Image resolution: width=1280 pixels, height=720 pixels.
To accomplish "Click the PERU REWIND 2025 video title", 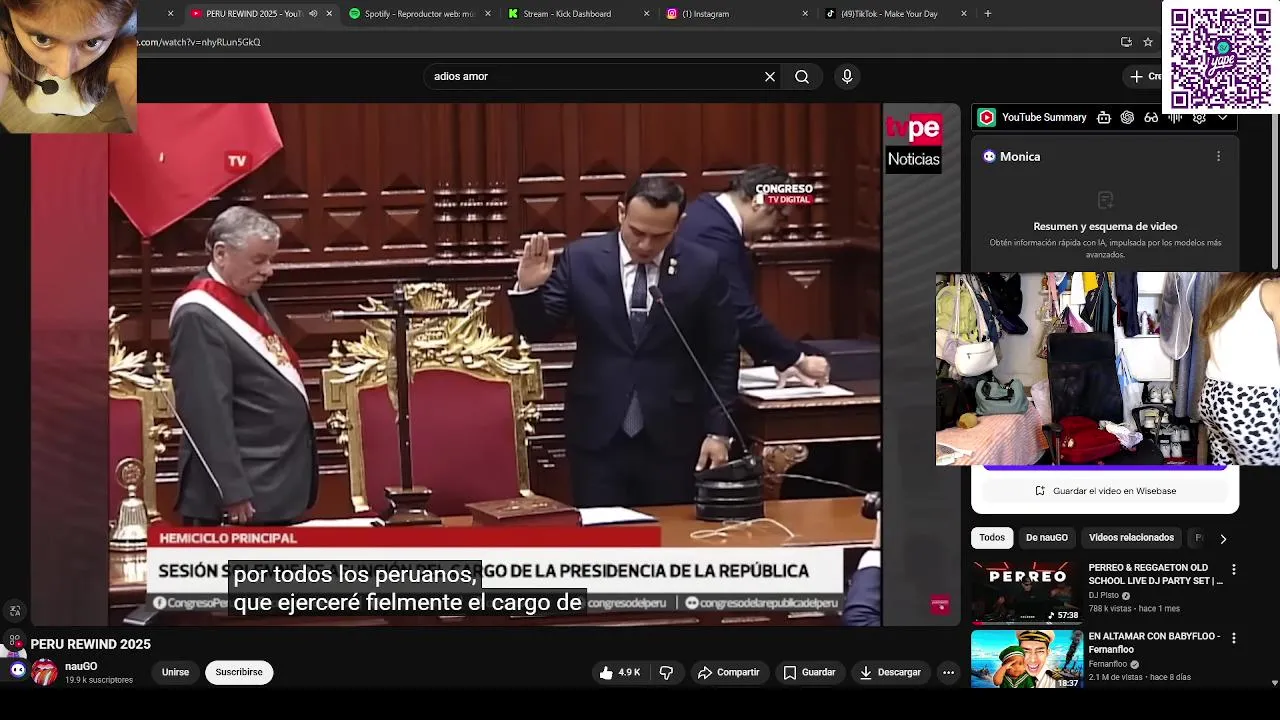I will [90, 645].
